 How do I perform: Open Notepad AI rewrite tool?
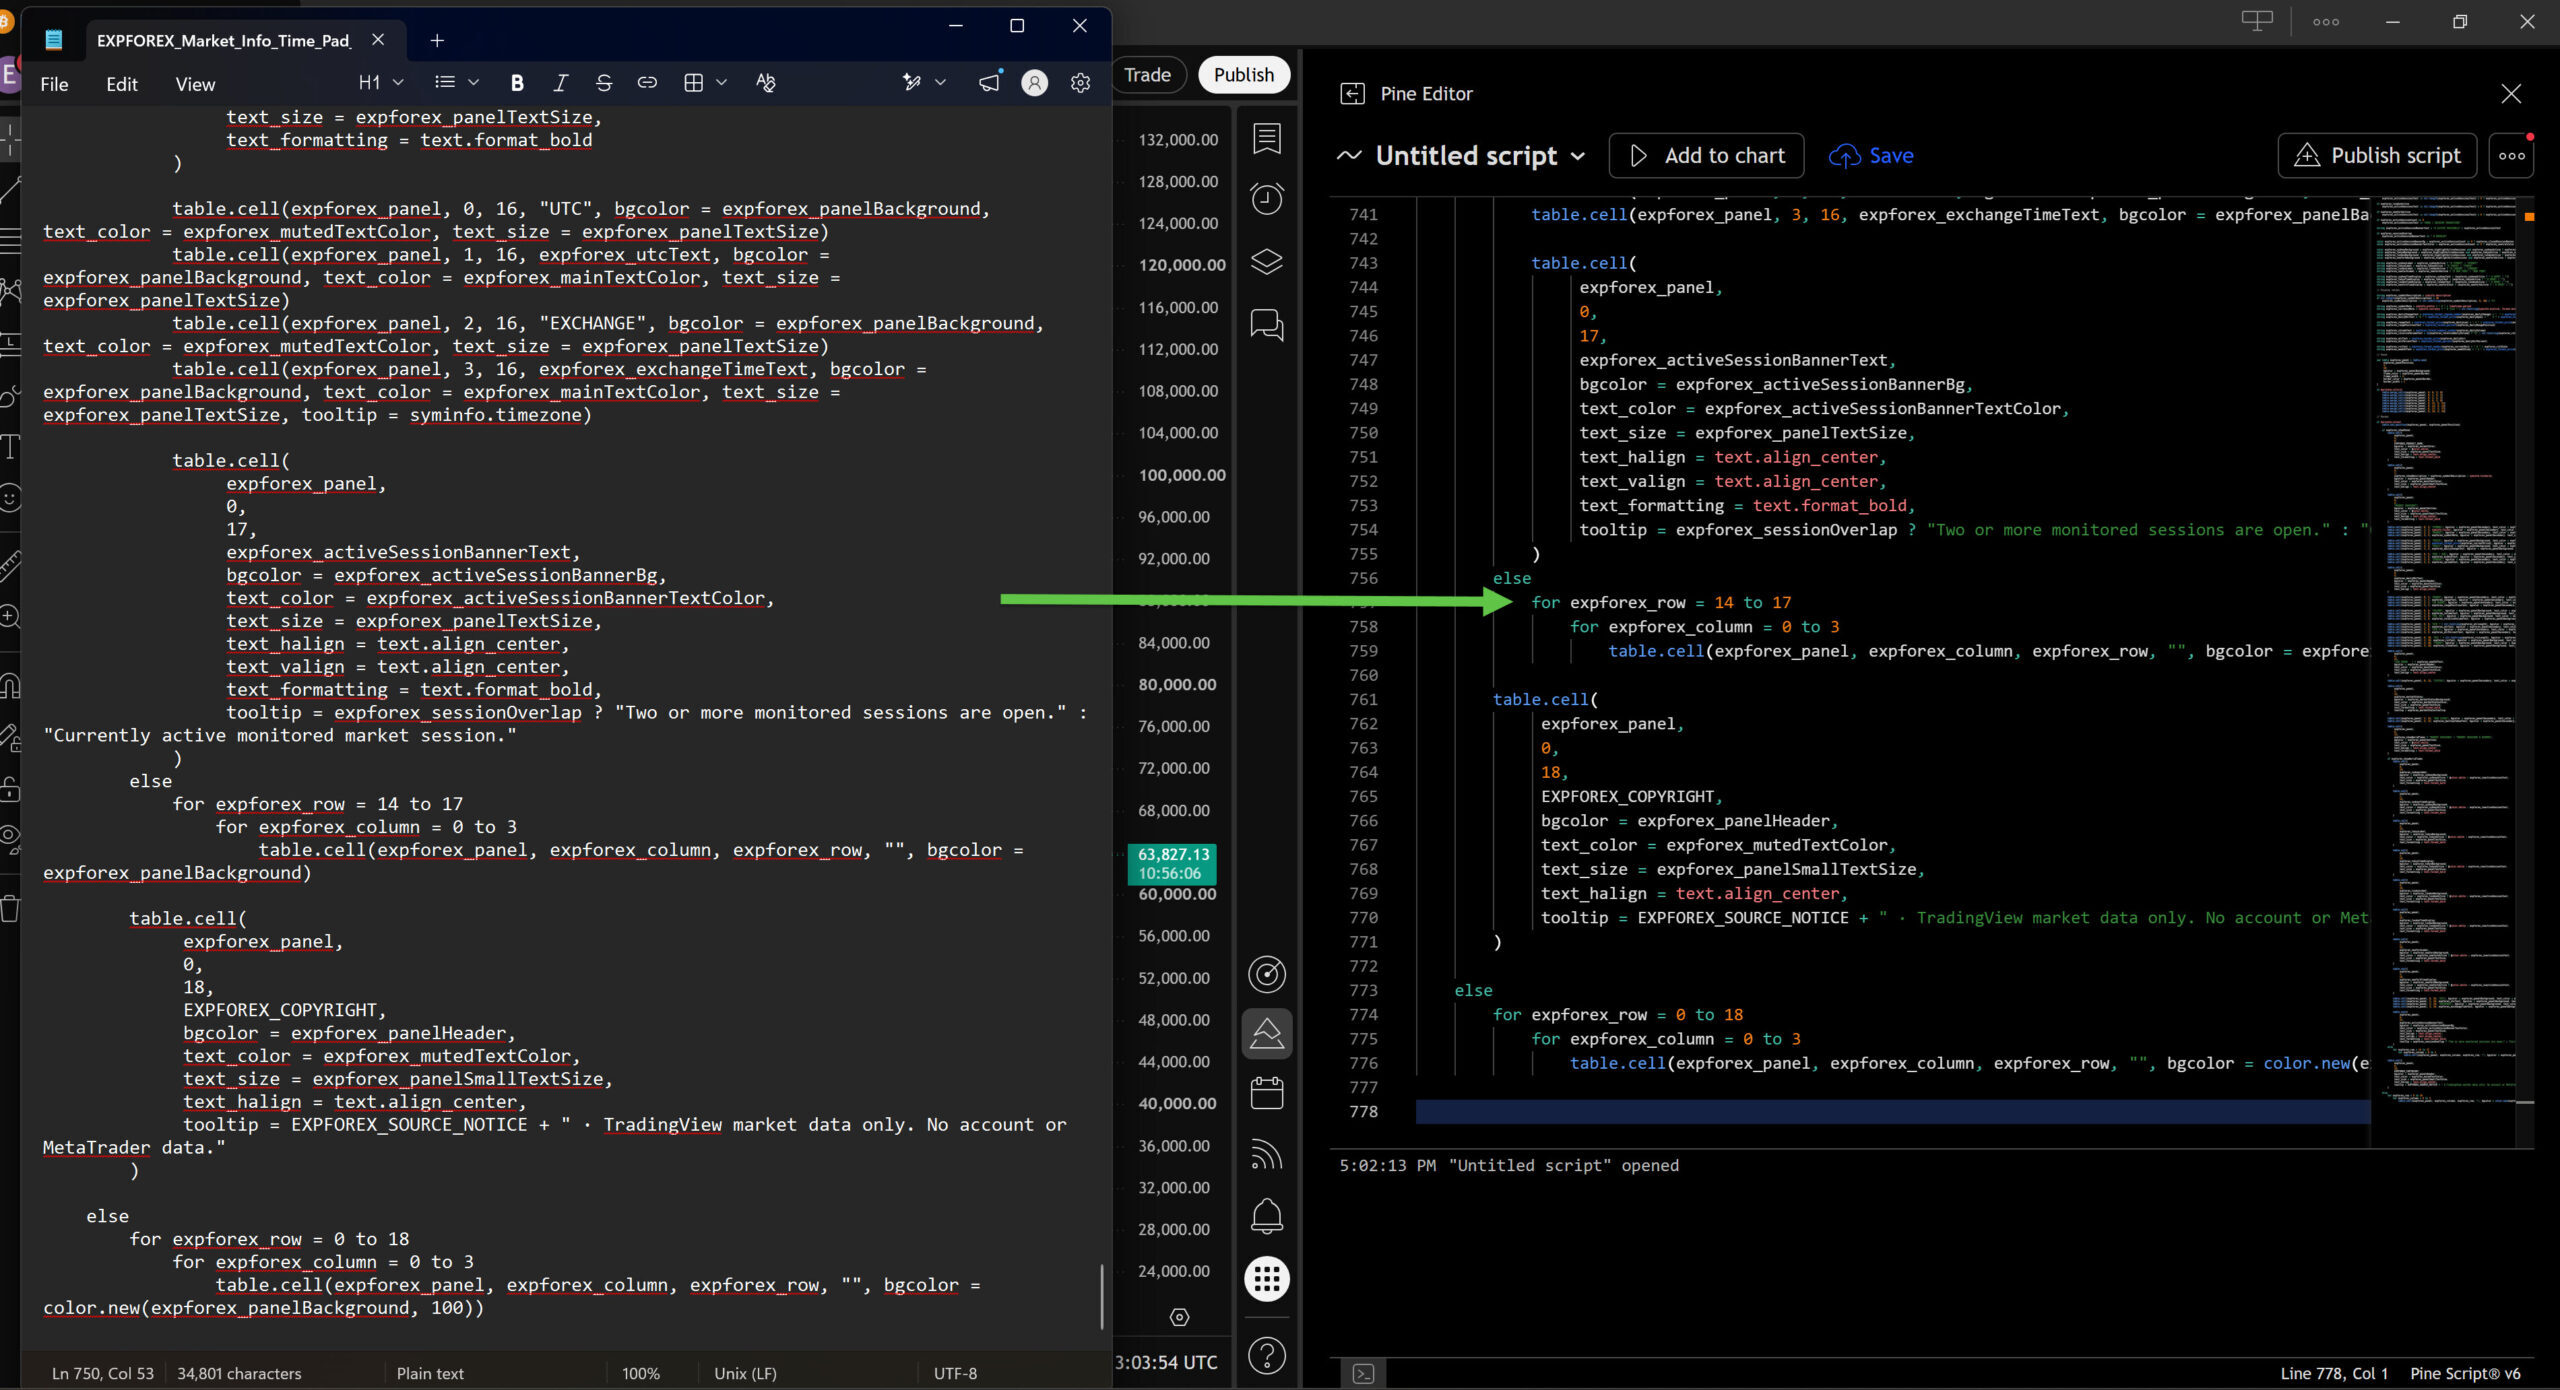pos(911,83)
